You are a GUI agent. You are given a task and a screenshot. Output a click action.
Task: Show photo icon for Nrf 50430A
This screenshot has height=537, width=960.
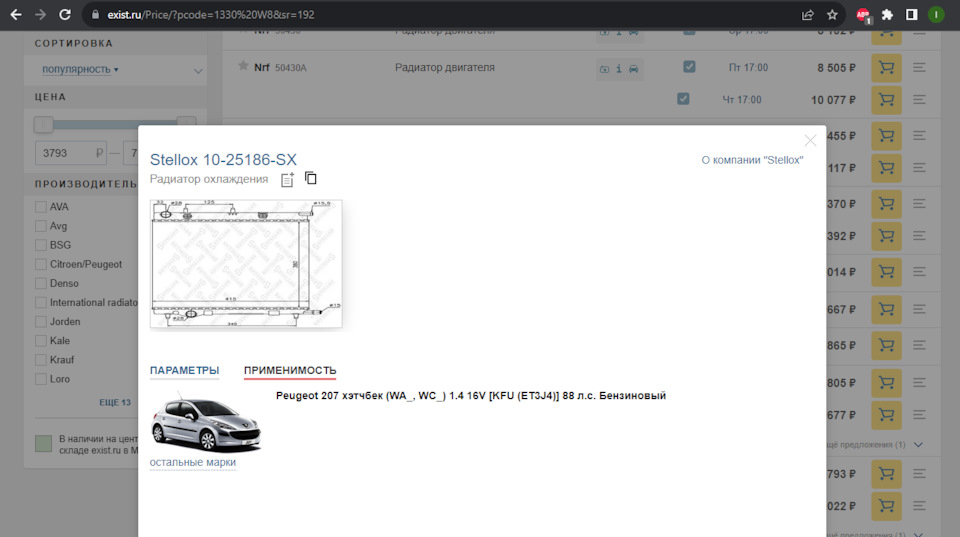pos(604,69)
